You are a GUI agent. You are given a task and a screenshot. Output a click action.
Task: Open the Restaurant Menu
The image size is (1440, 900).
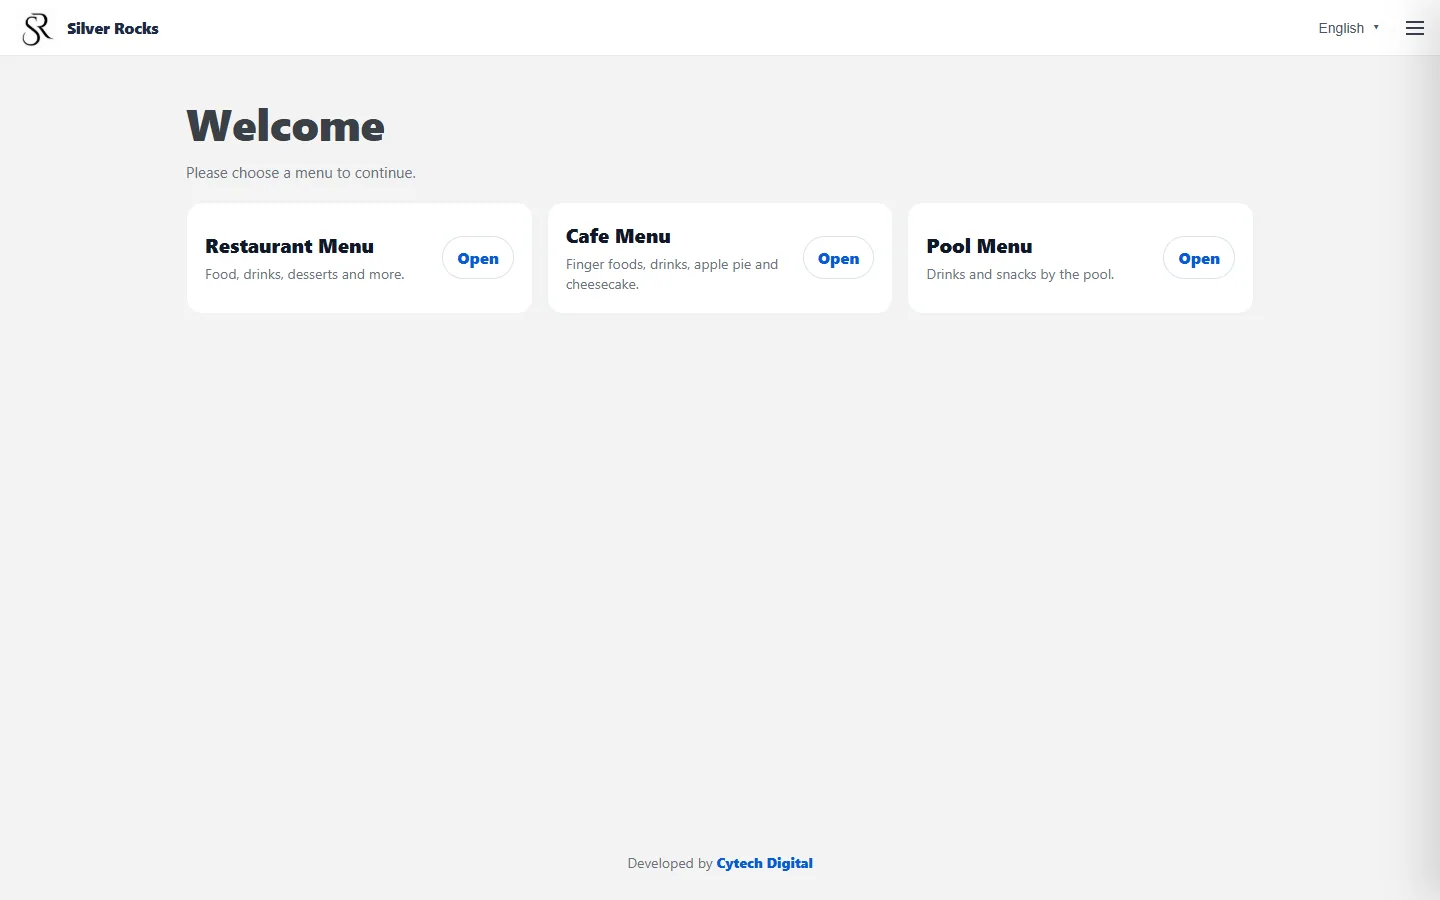coord(478,258)
